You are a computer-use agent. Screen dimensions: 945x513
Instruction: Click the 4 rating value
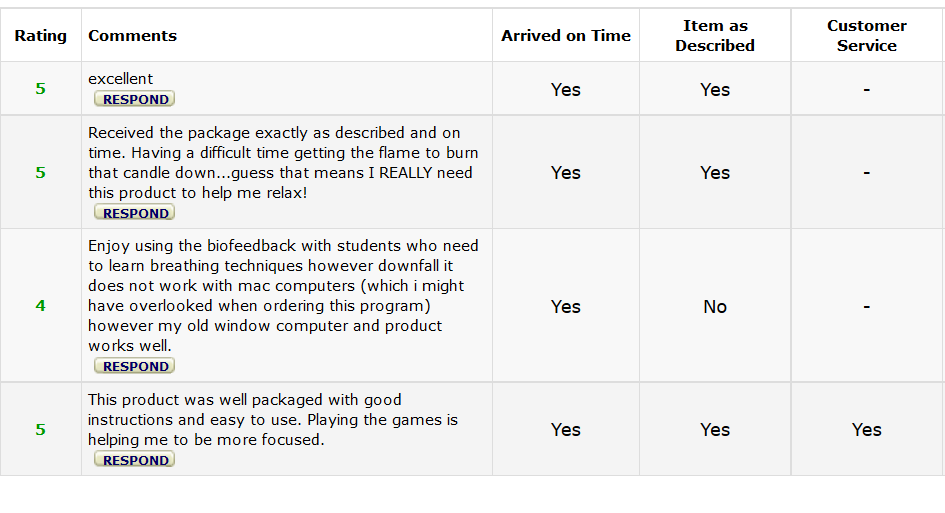[41, 306]
